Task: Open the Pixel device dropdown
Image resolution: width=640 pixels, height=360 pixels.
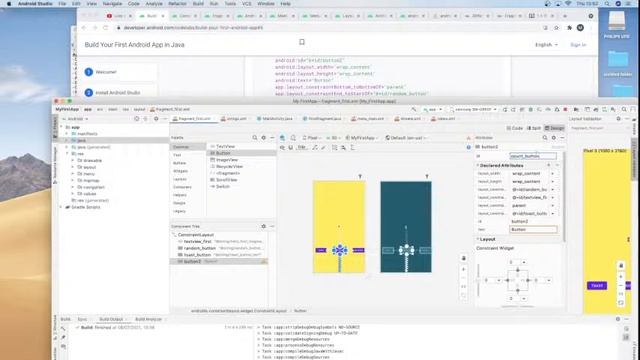Action: coord(313,138)
